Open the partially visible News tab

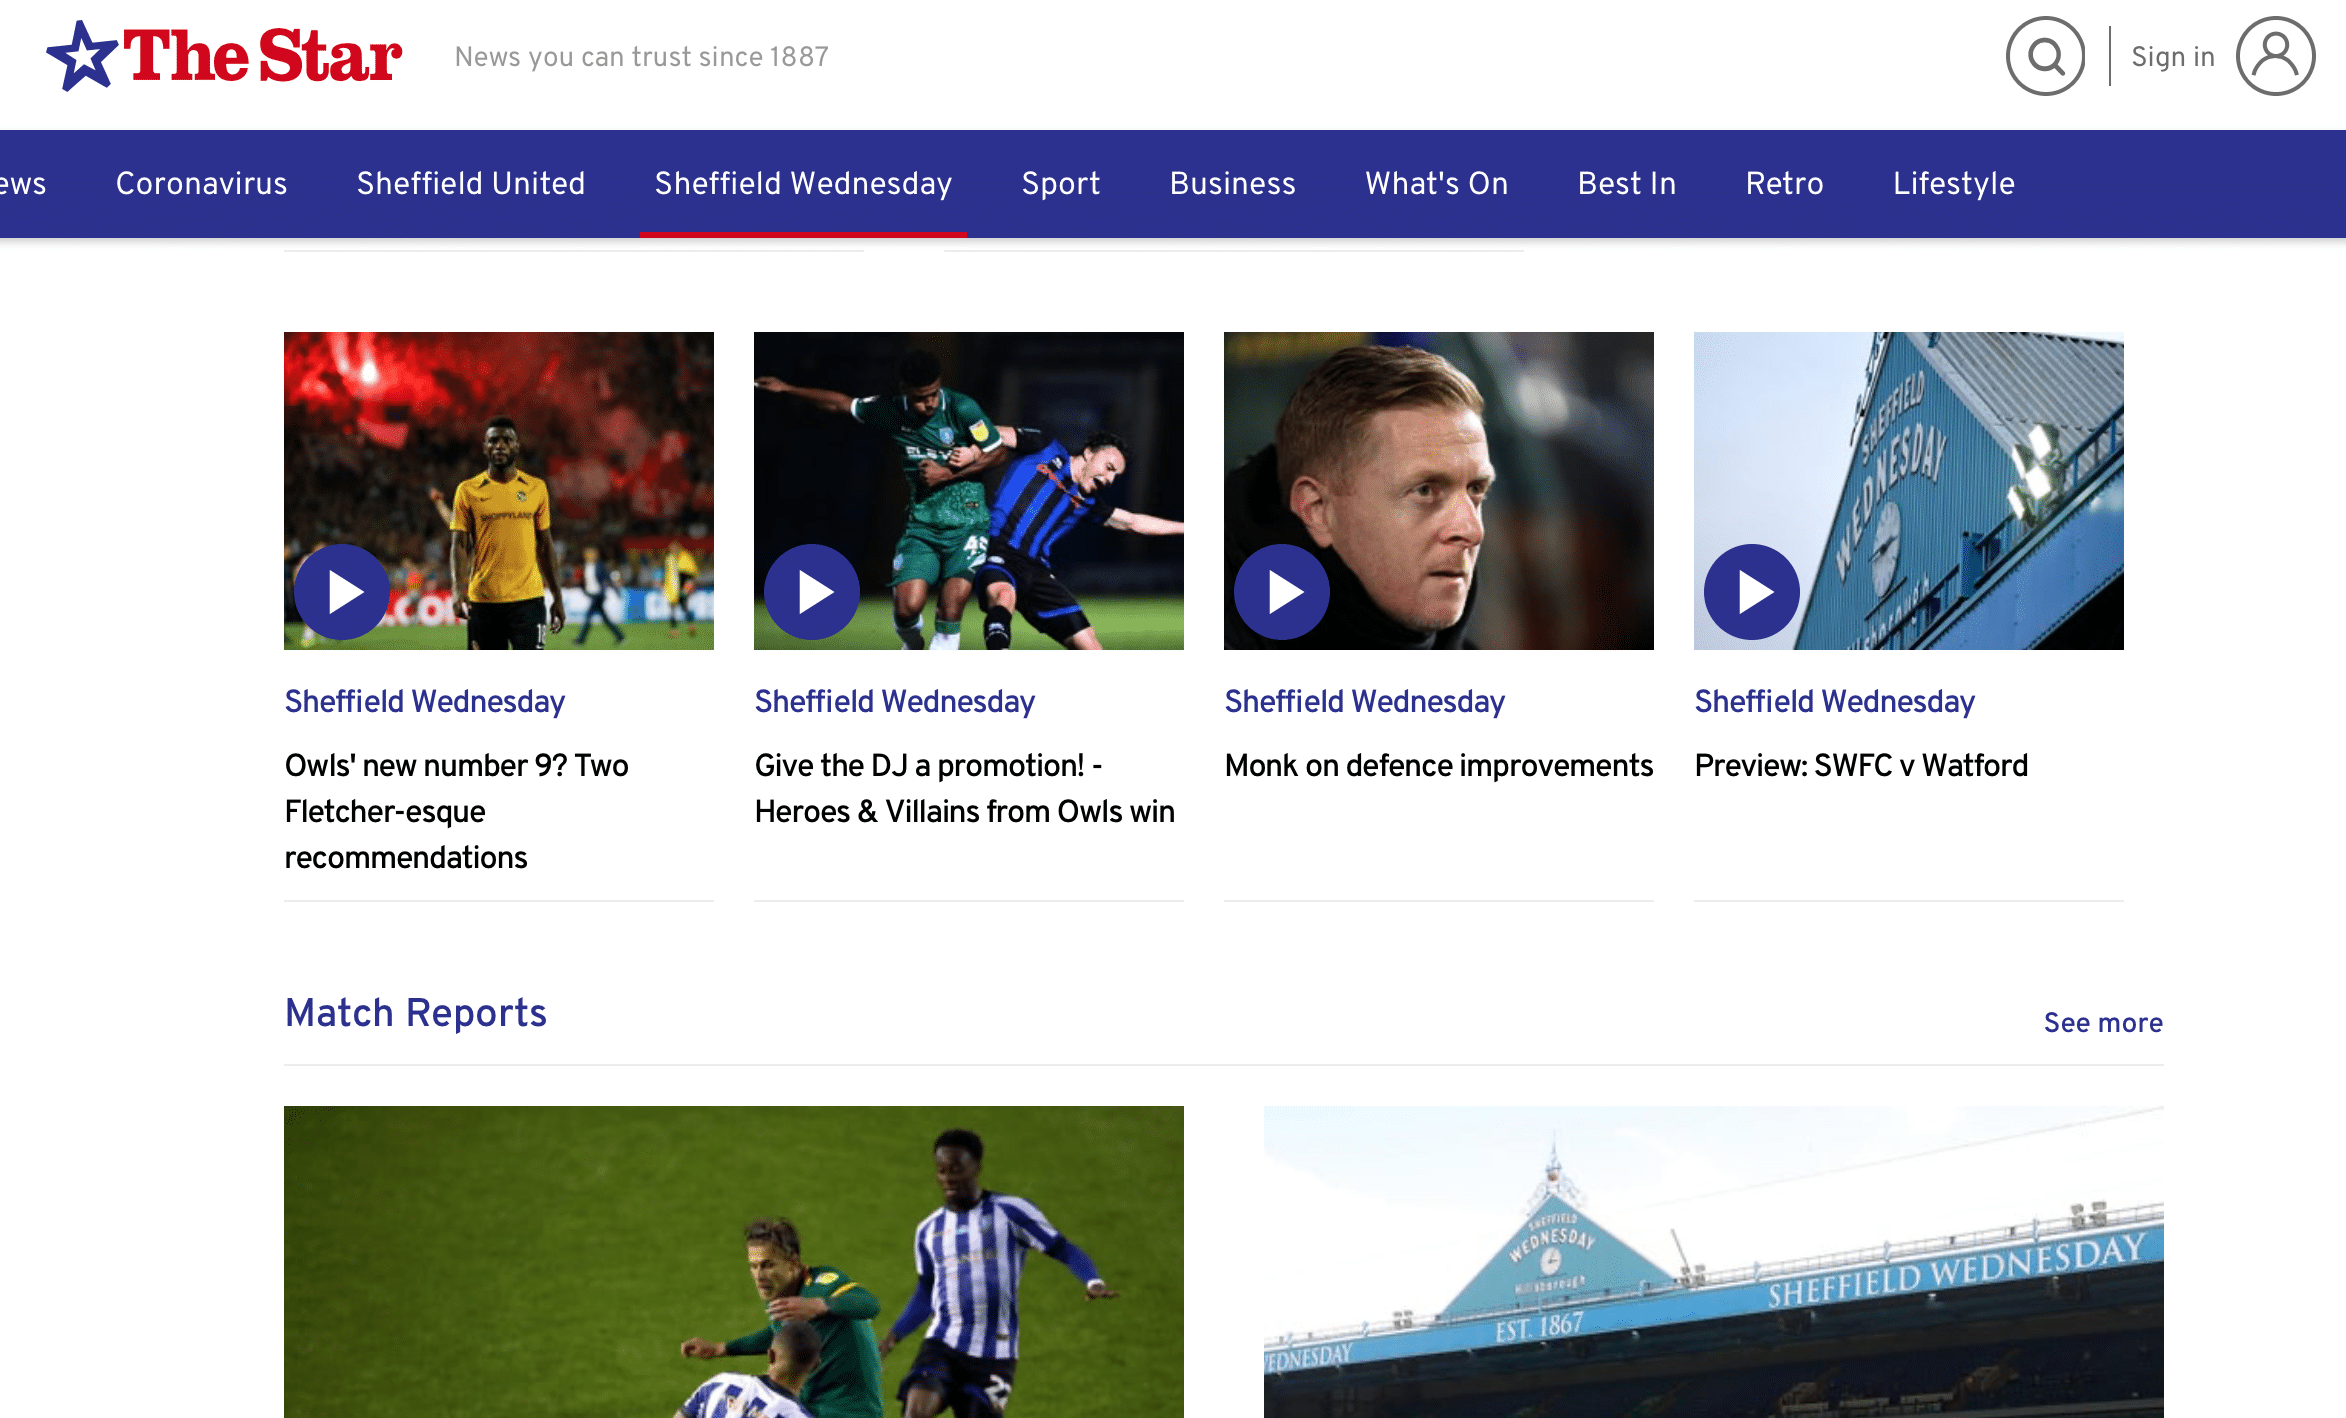click(22, 184)
